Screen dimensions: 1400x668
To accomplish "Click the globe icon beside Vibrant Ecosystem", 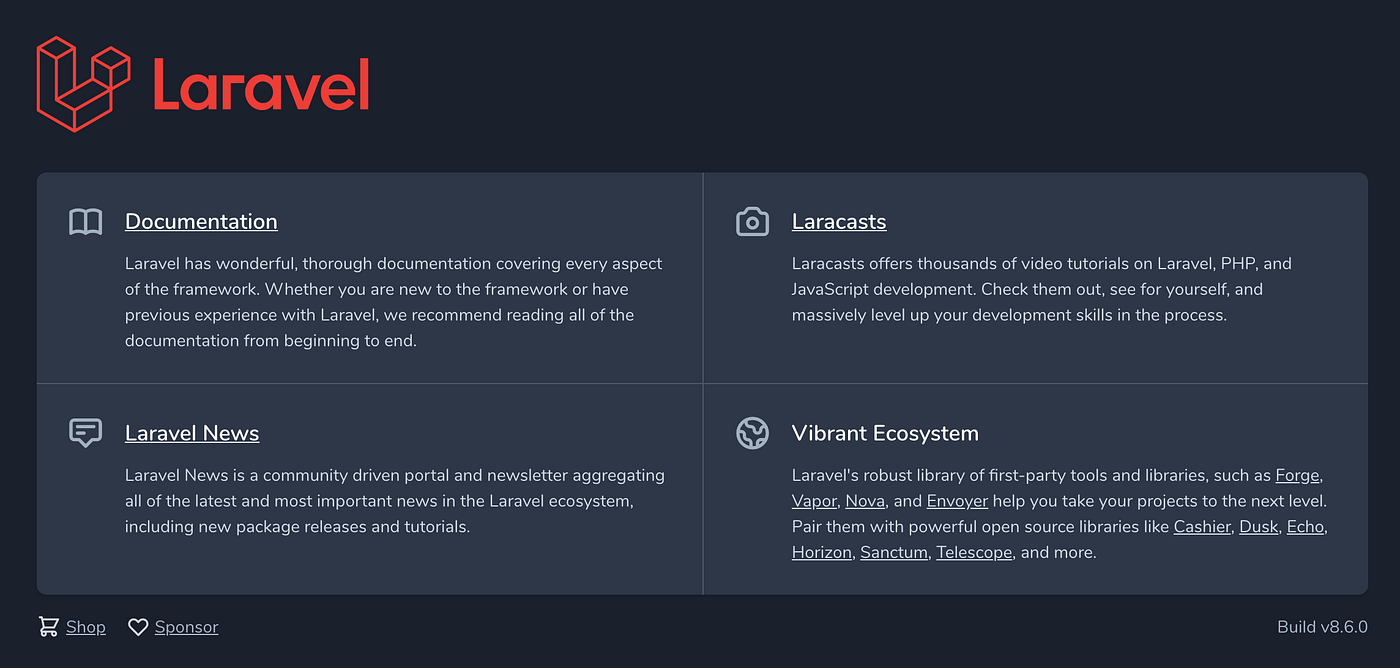I will 752,432.
